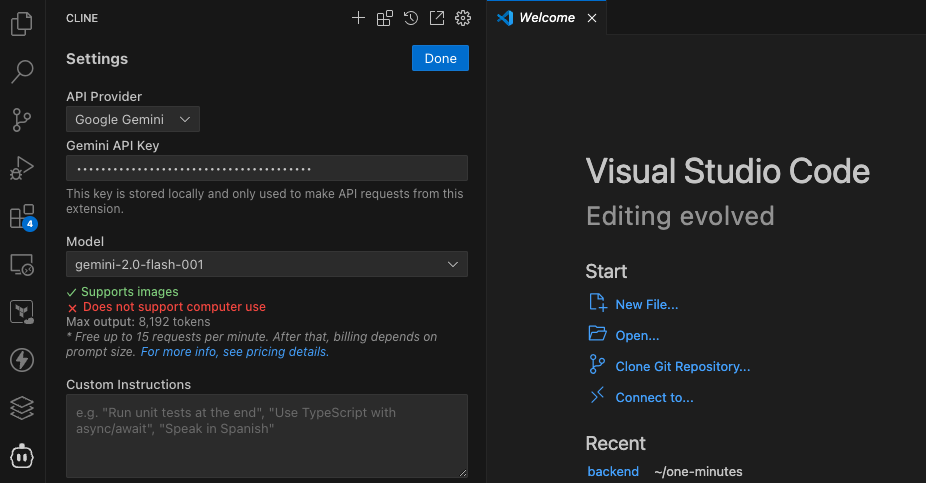Click the Editing evolved subtitle
Image resolution: width=926 pixels, height=483 pixels.
coord(680,216)
